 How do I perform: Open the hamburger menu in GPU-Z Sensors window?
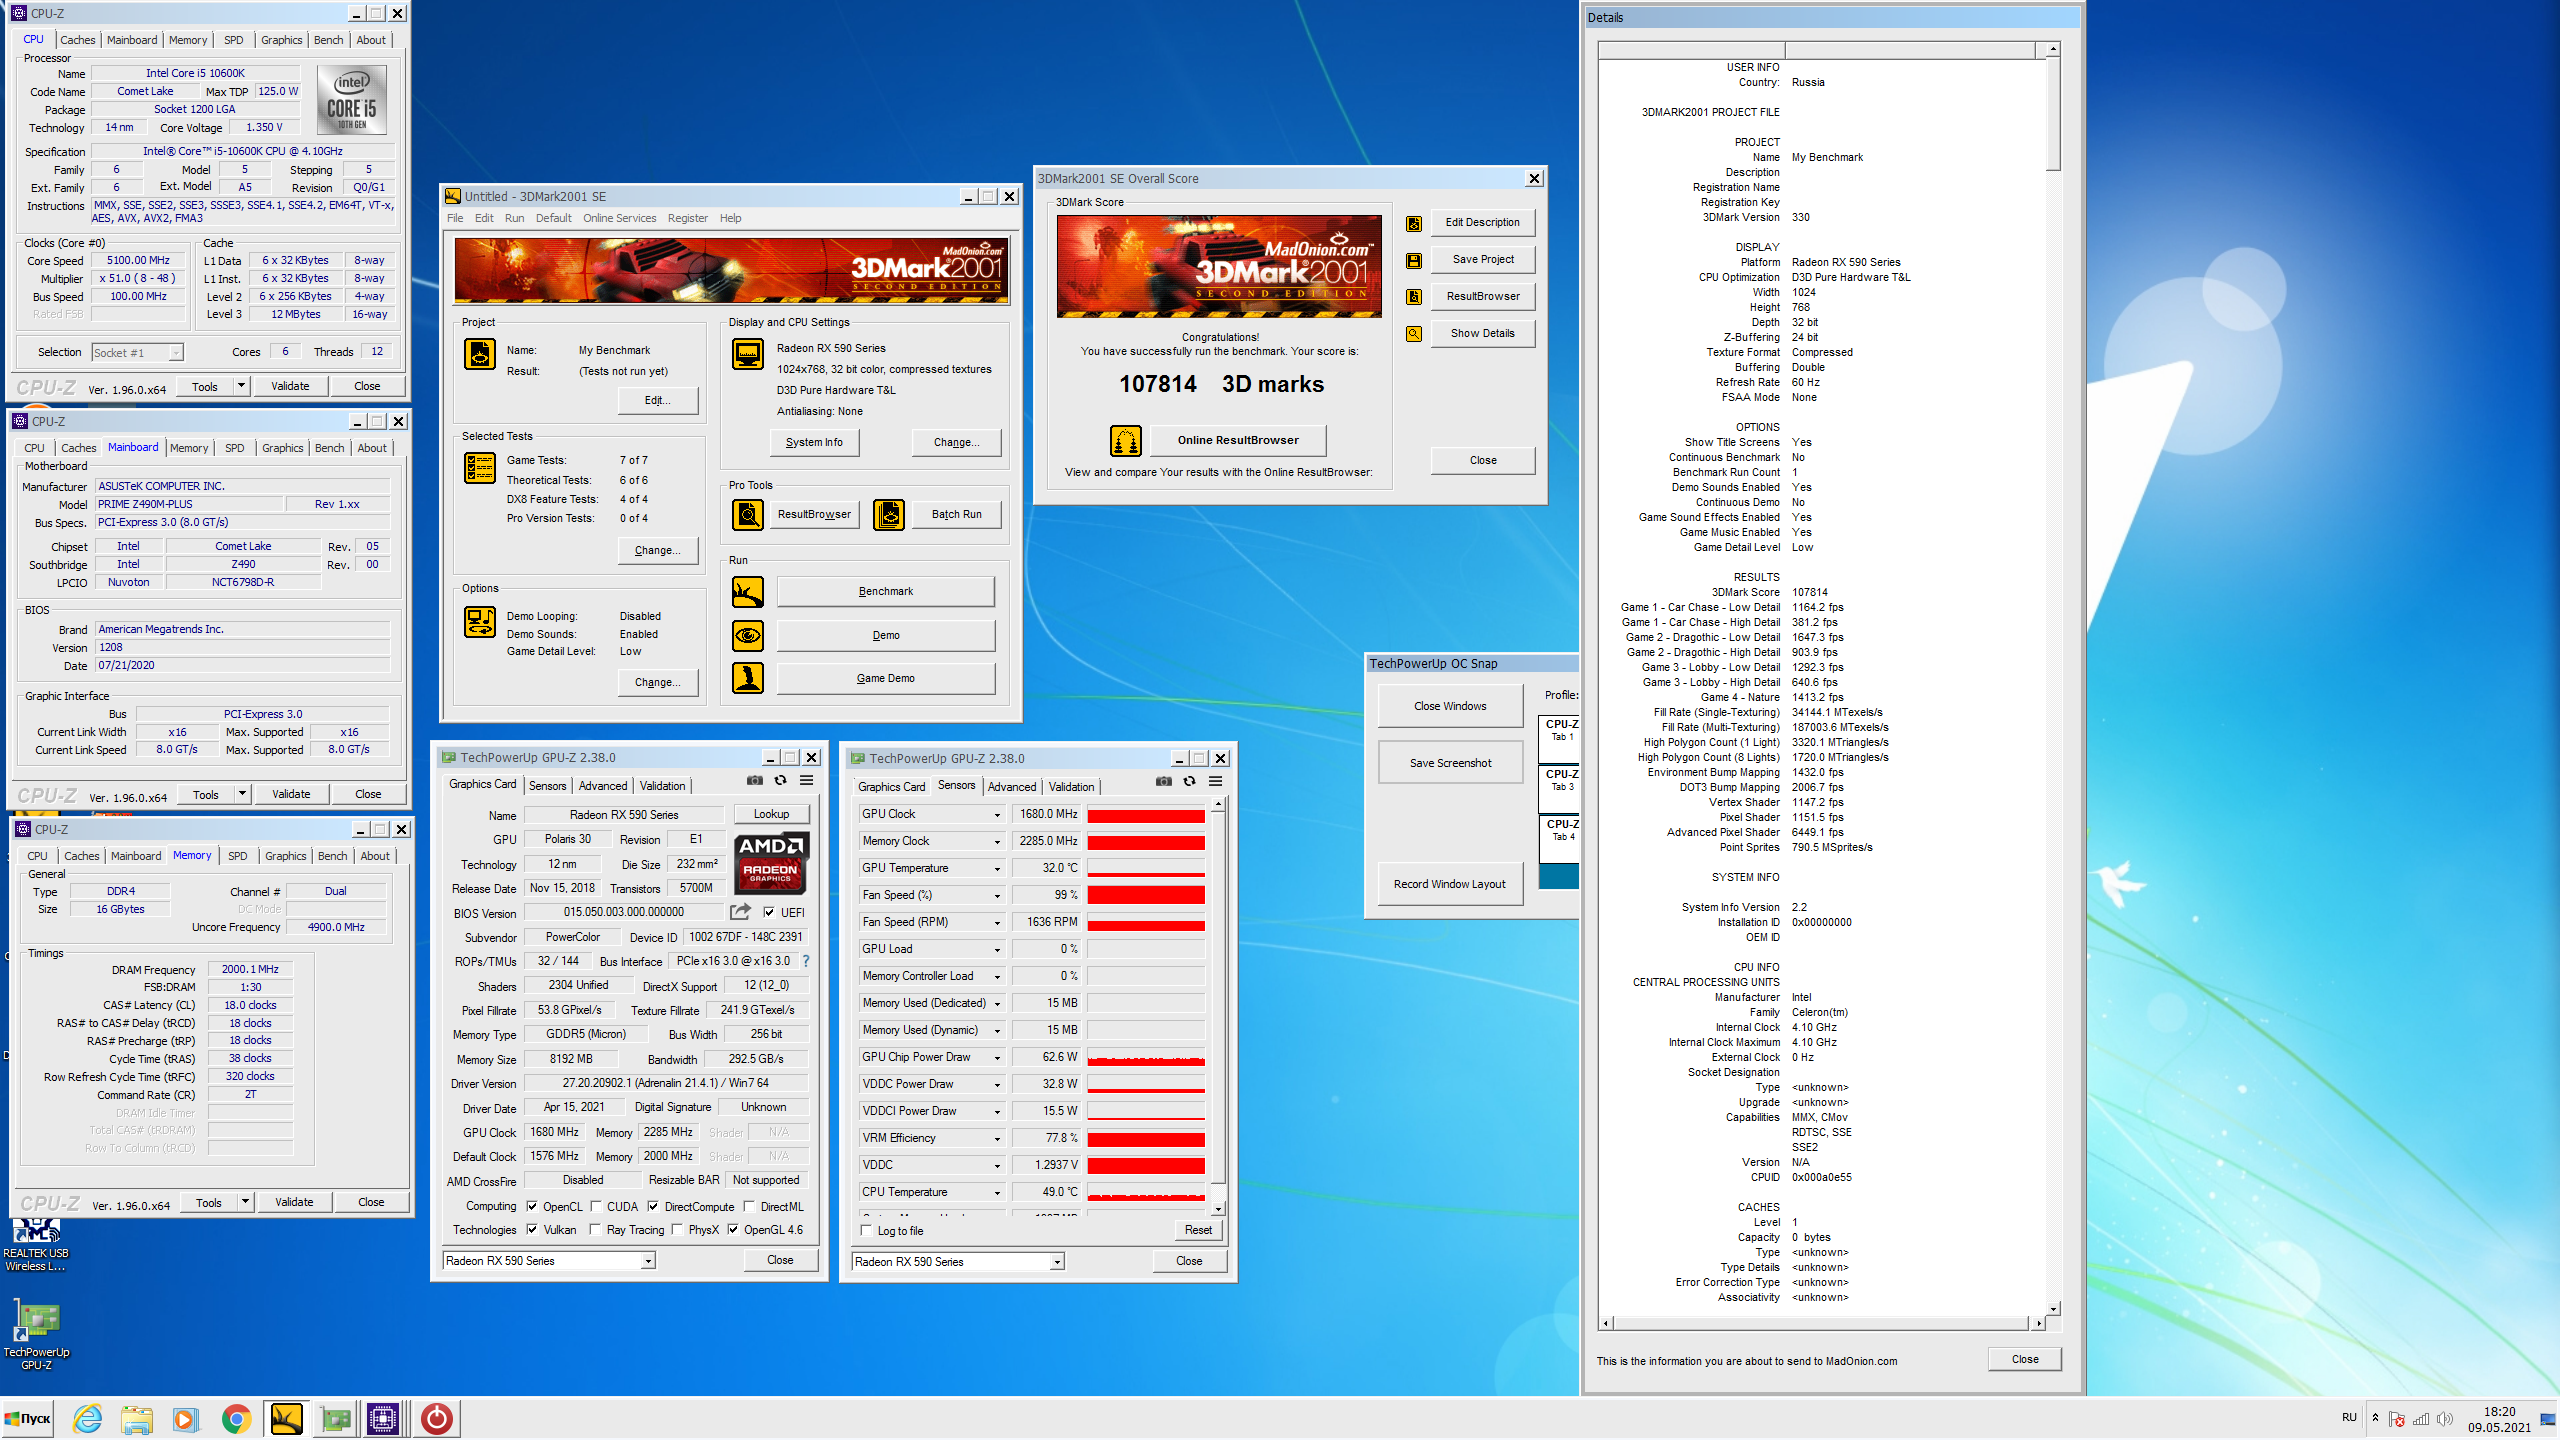tap(1216, 781)
